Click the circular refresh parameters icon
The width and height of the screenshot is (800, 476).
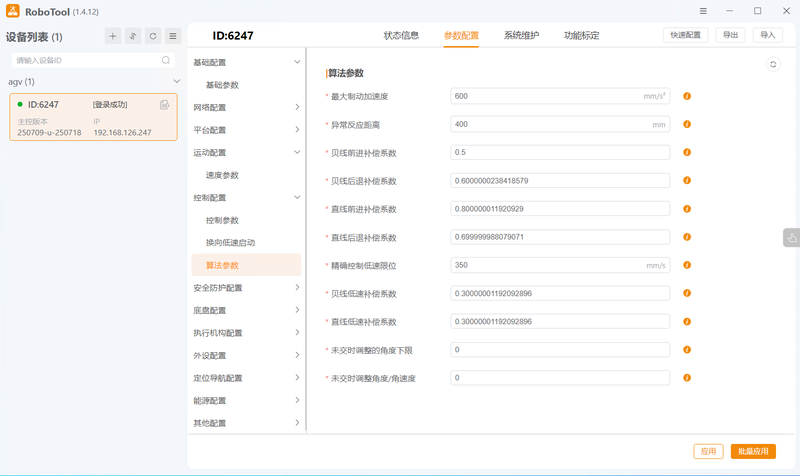click(x=772, y=64)
